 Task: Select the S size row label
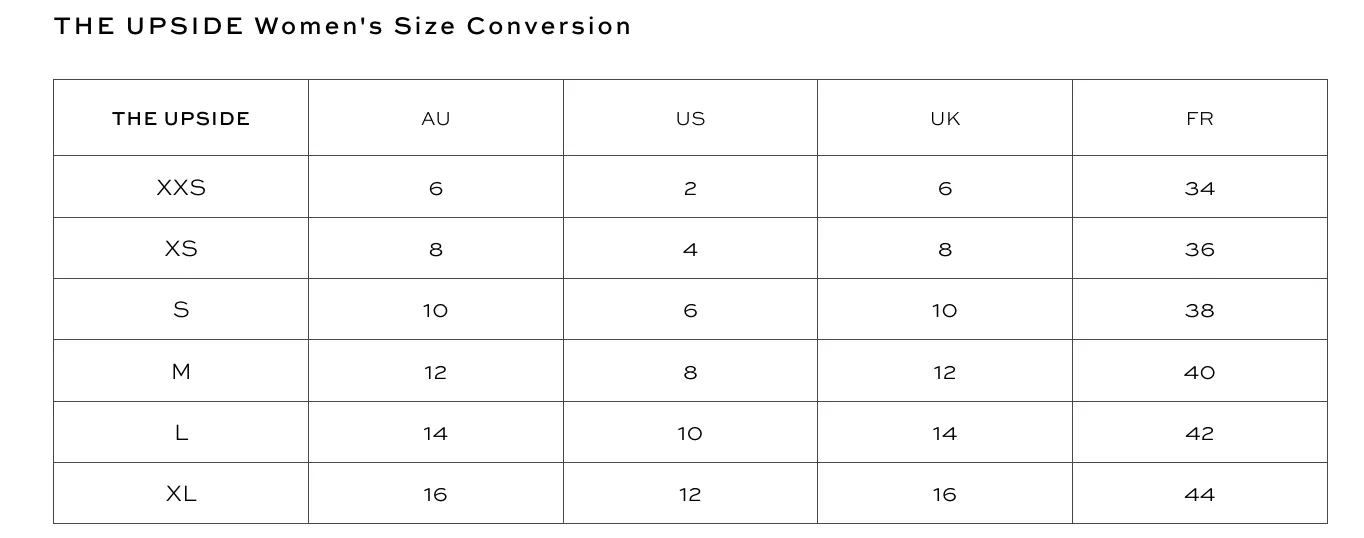click(x=181, y=309)
